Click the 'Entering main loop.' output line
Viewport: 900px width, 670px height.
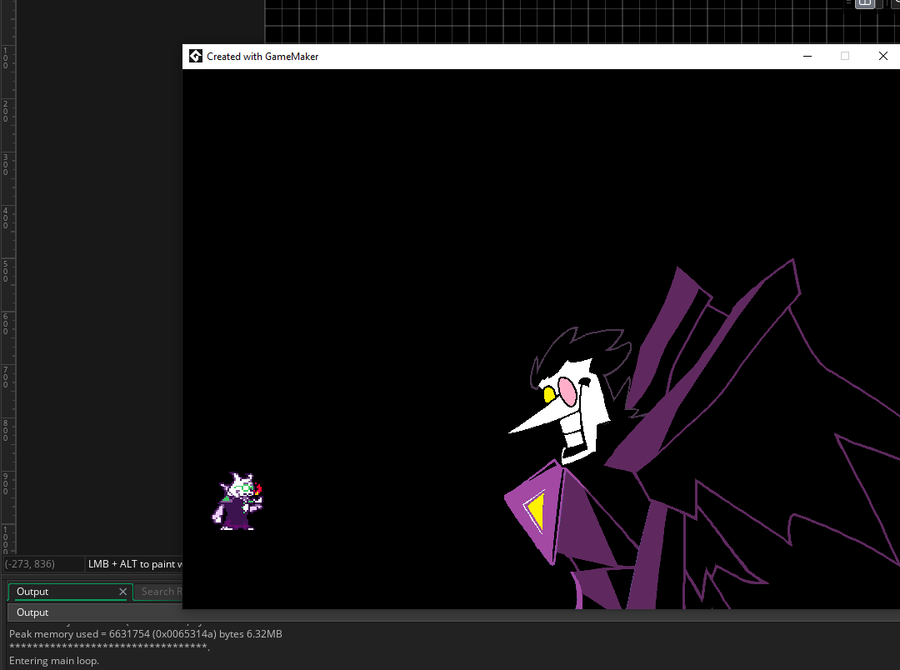(x=54, y=661)
